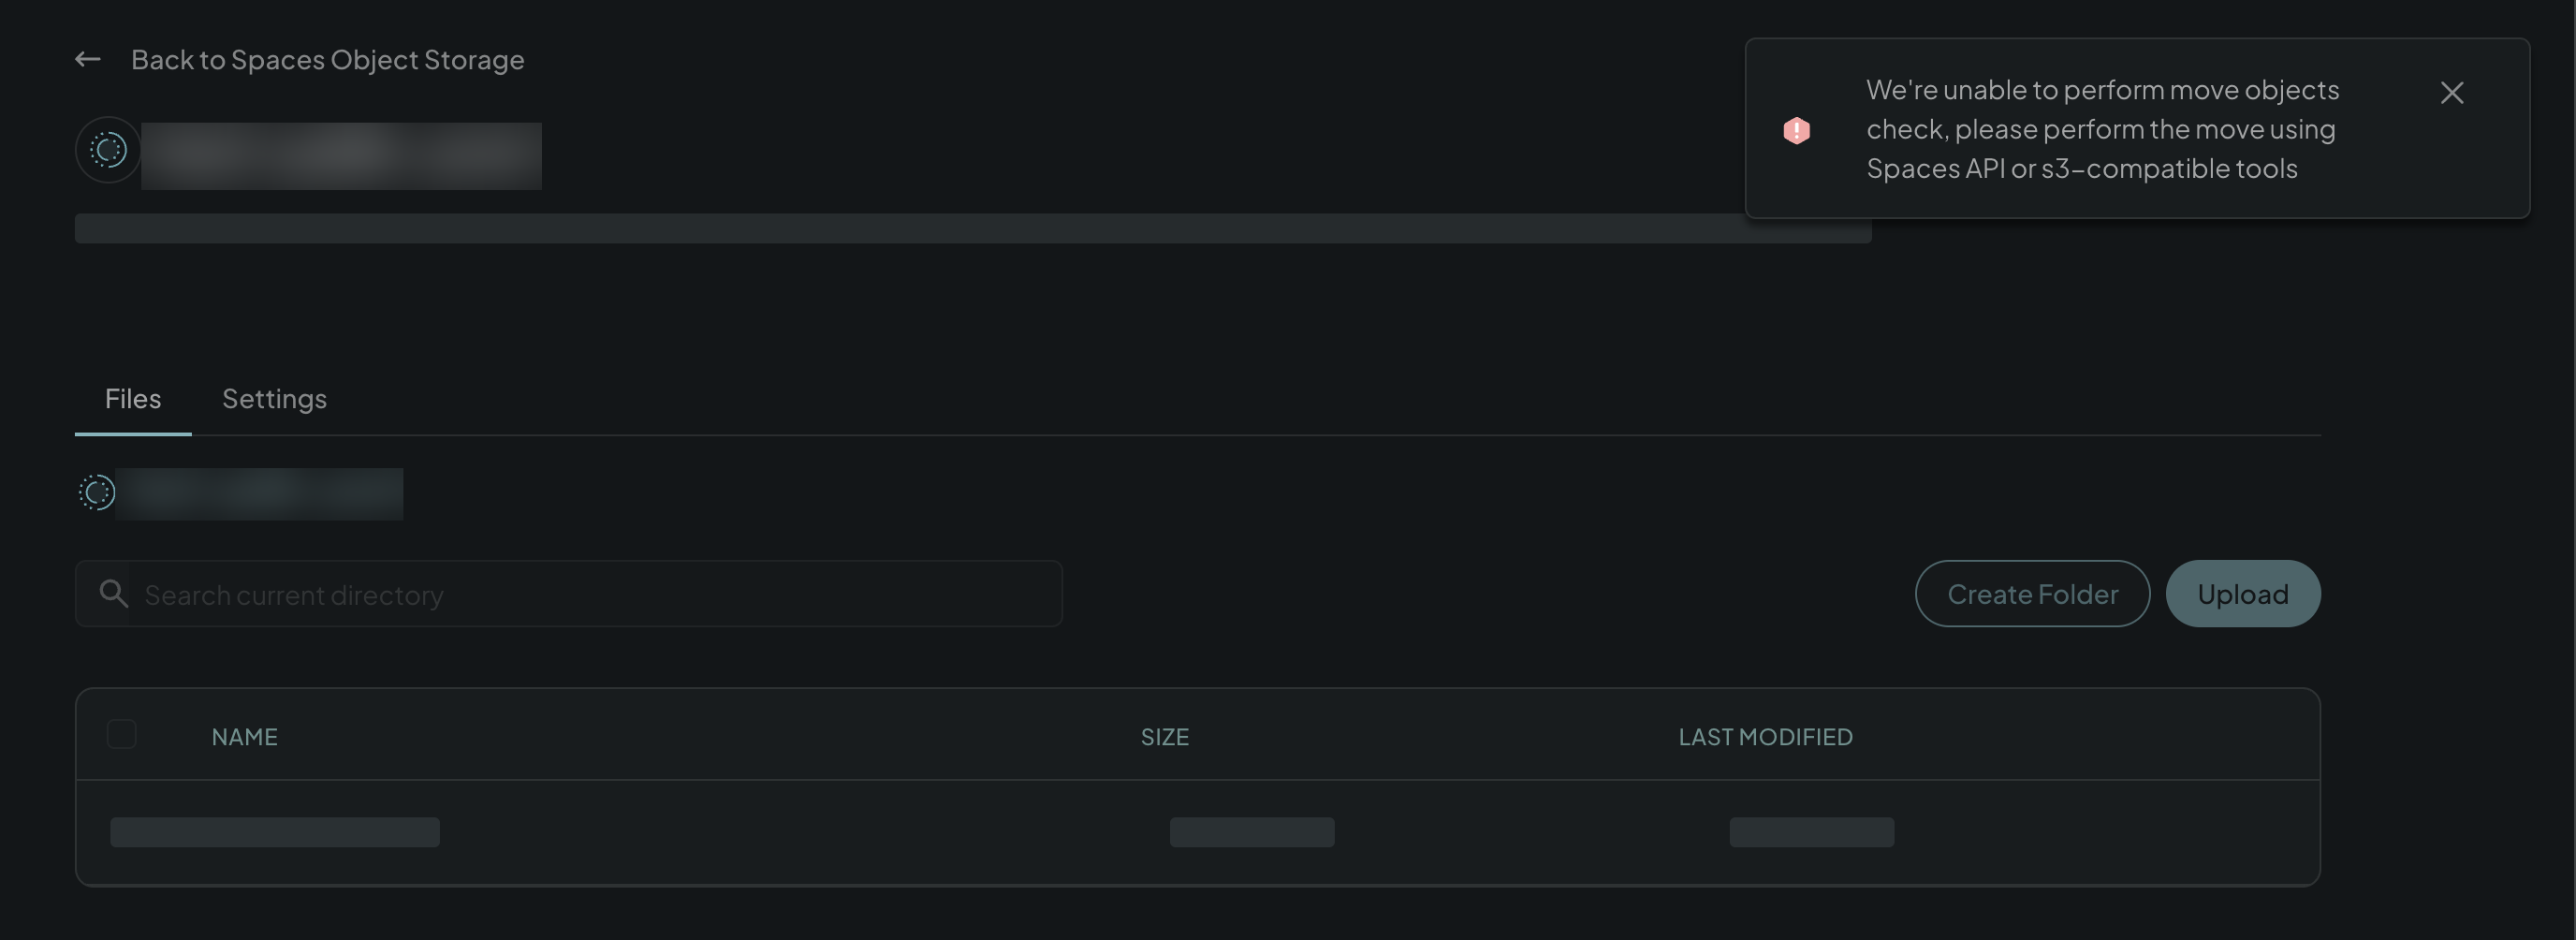Click the error notification message text
2576x940 pixels.
tap(2102, 129)
